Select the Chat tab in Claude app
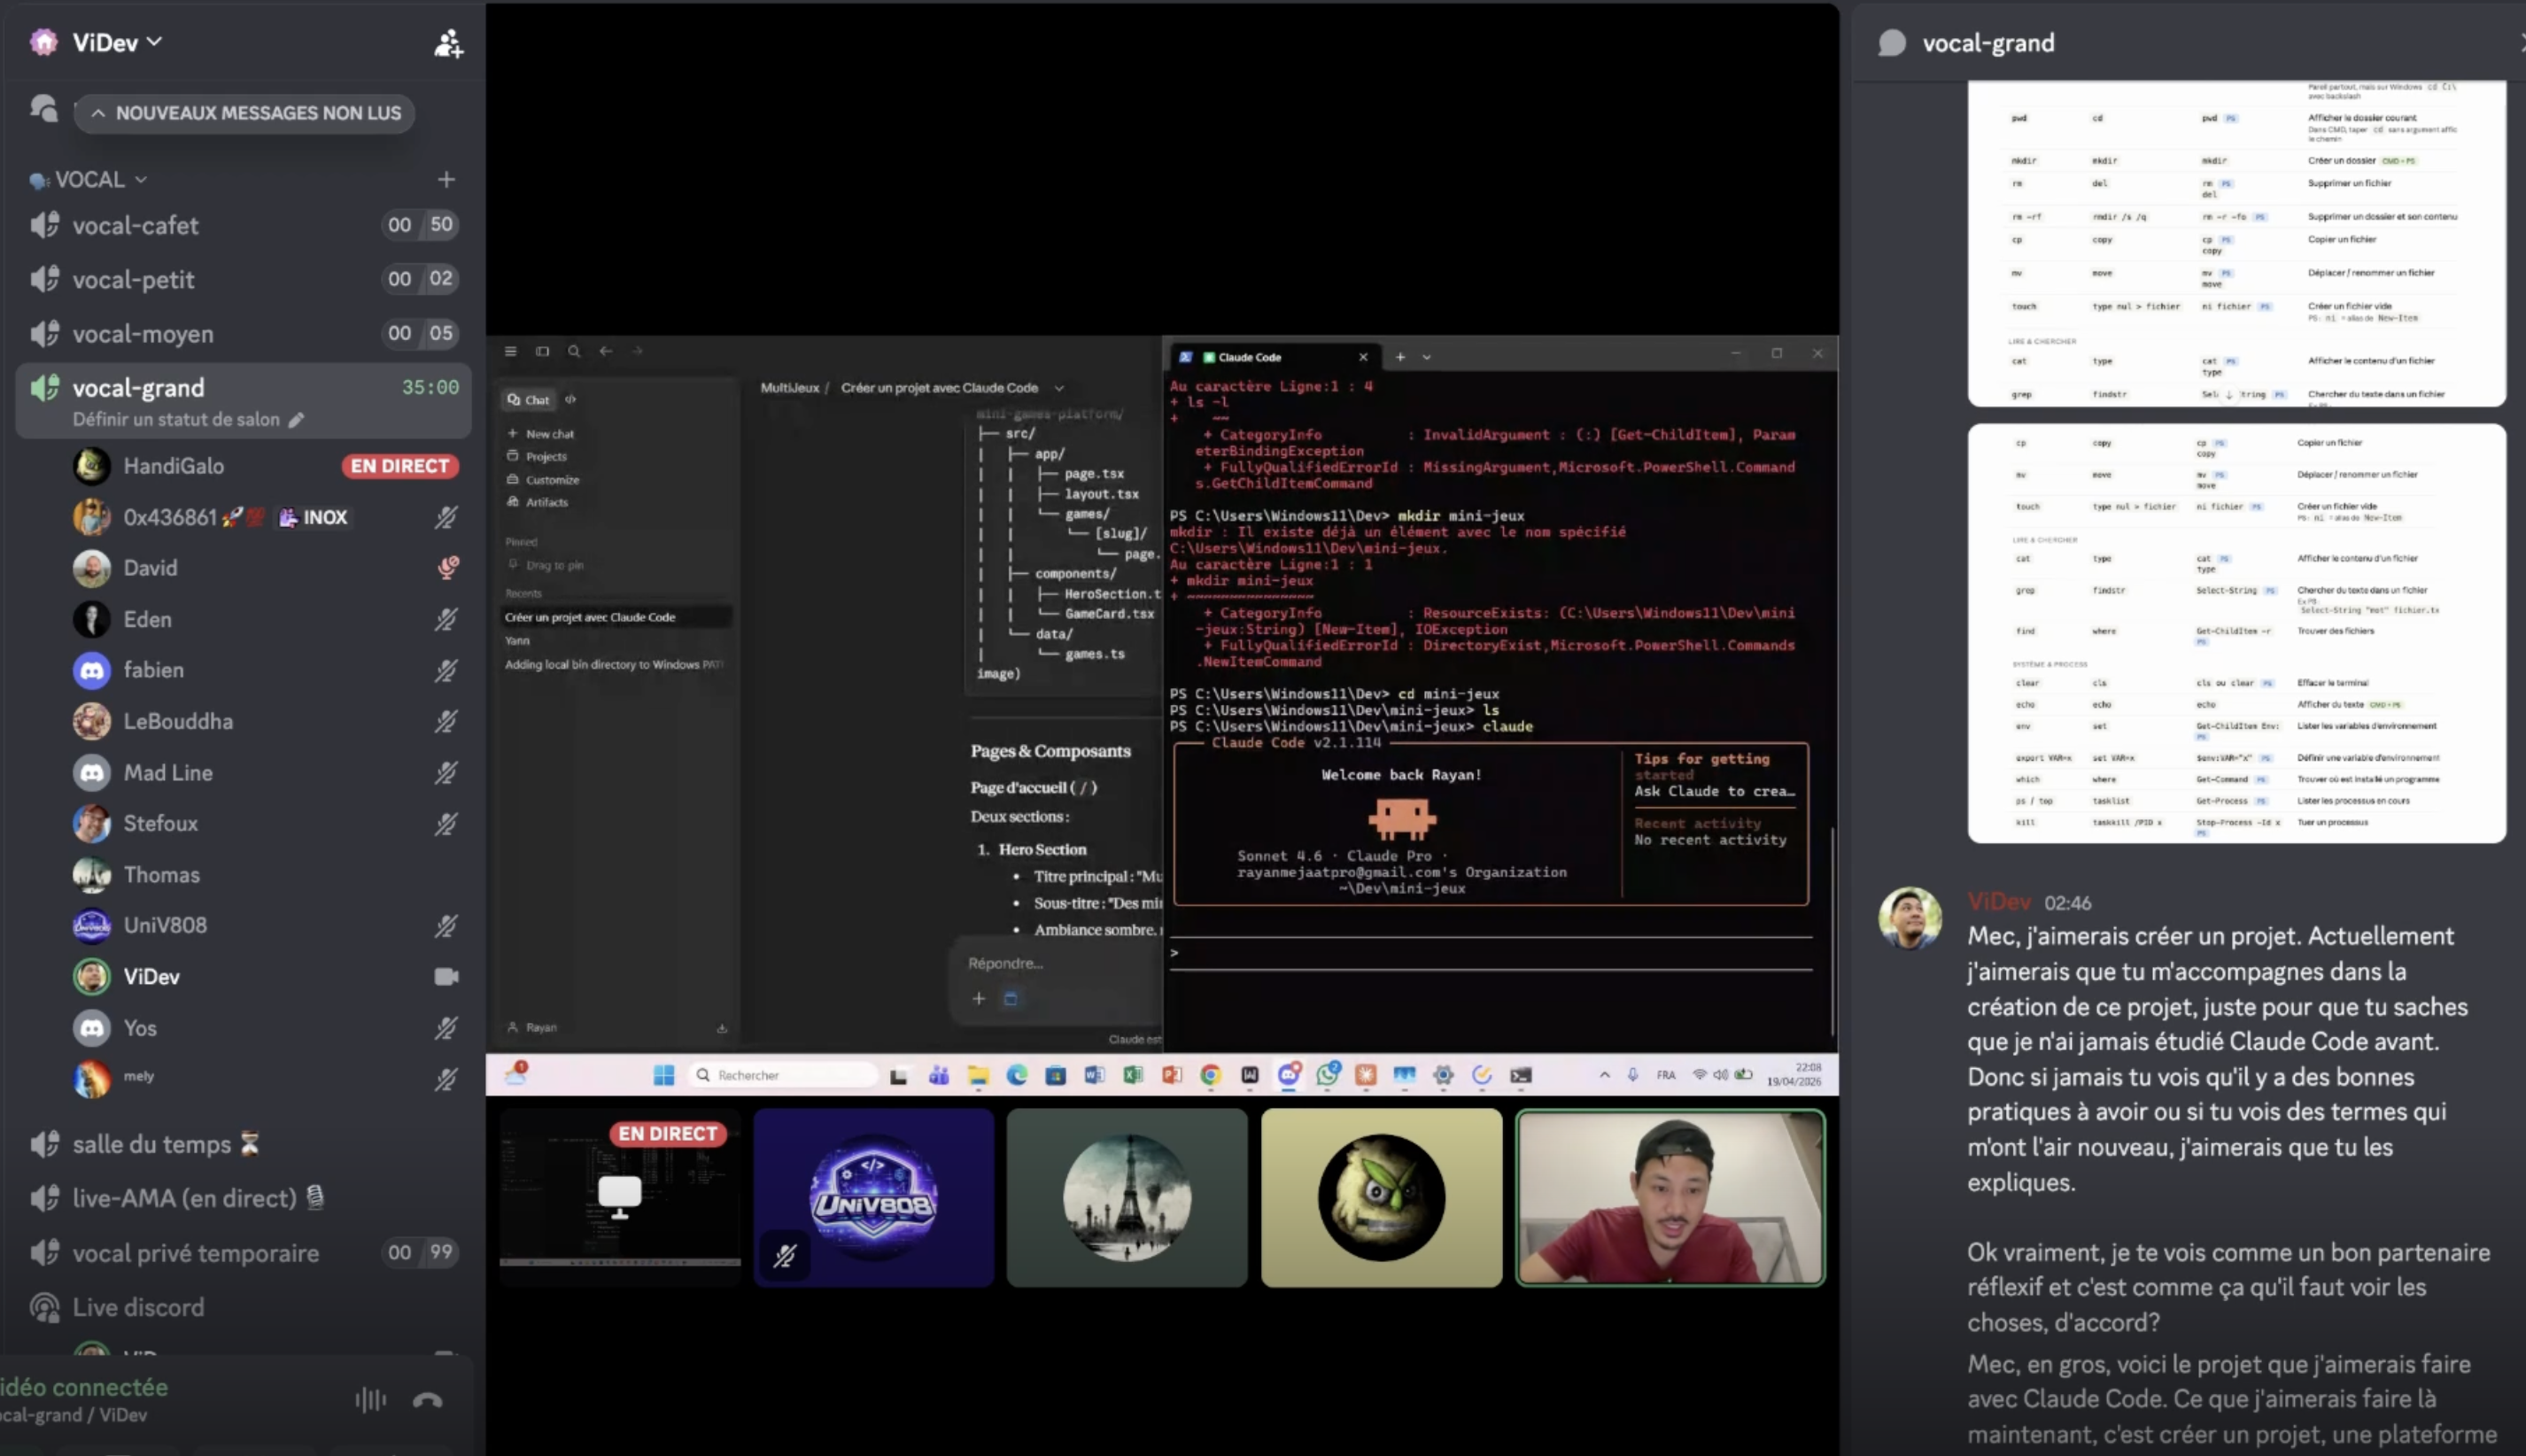Viewport: 2526px width, 1456px height. pos(528,400)
